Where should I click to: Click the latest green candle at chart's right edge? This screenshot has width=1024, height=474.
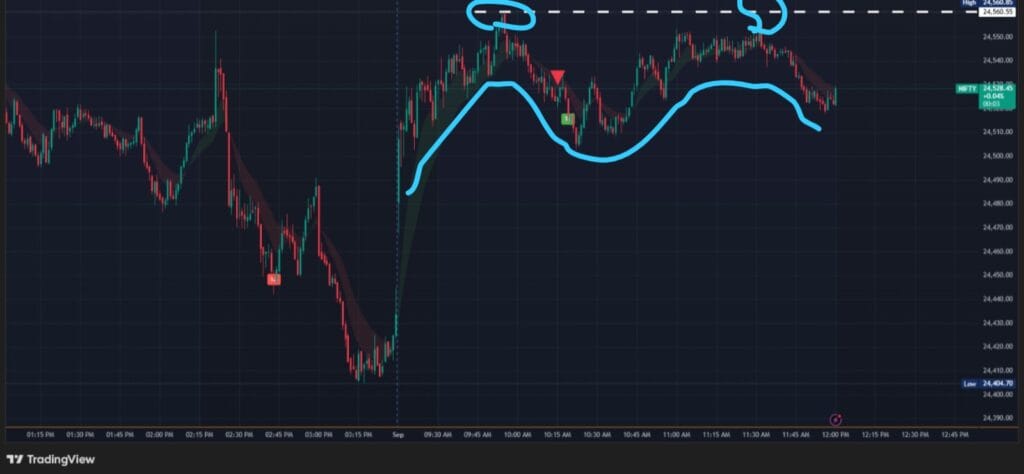coord(835,94)
